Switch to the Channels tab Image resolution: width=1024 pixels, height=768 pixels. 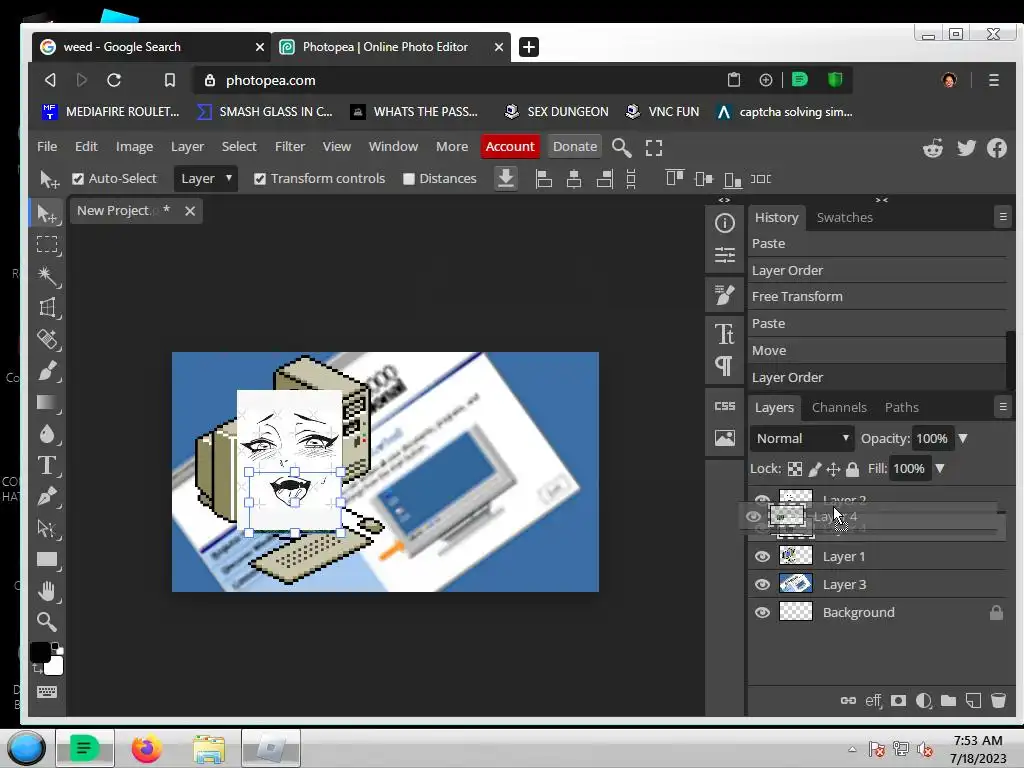click(x=839, y=408)
